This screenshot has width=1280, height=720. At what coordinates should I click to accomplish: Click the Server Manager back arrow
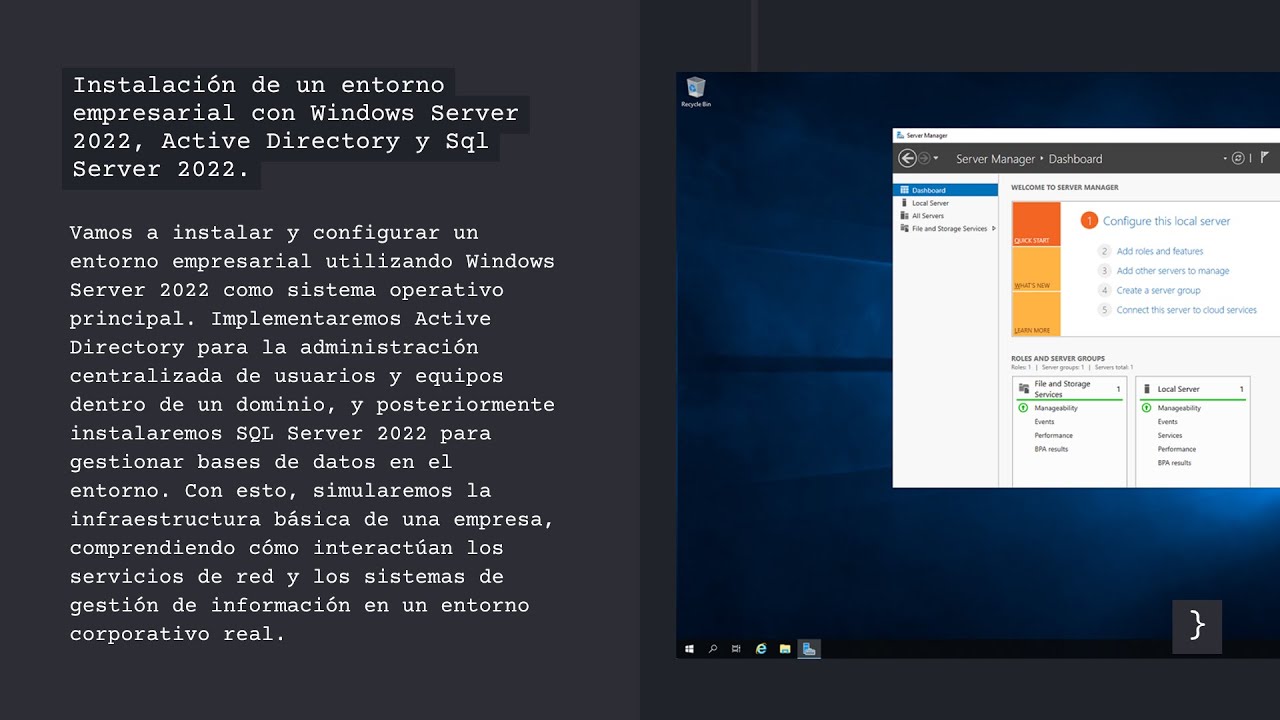click(x=907, y=158)
